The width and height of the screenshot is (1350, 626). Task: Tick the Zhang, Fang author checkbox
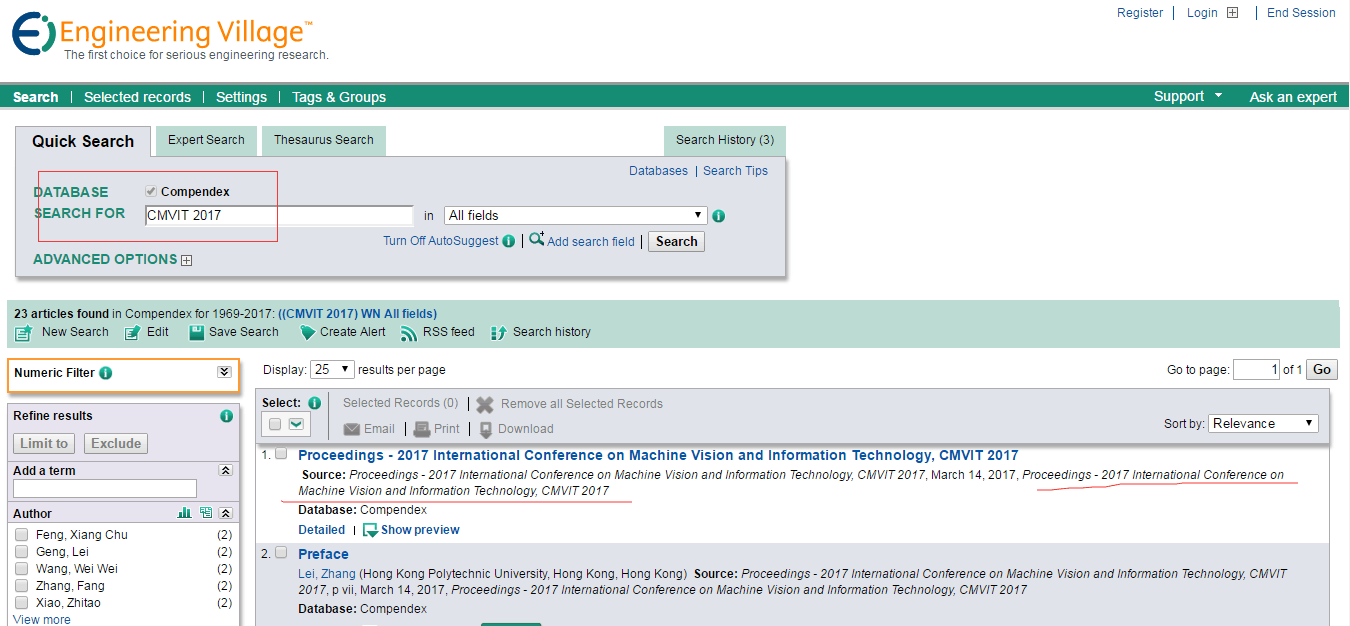21,586
